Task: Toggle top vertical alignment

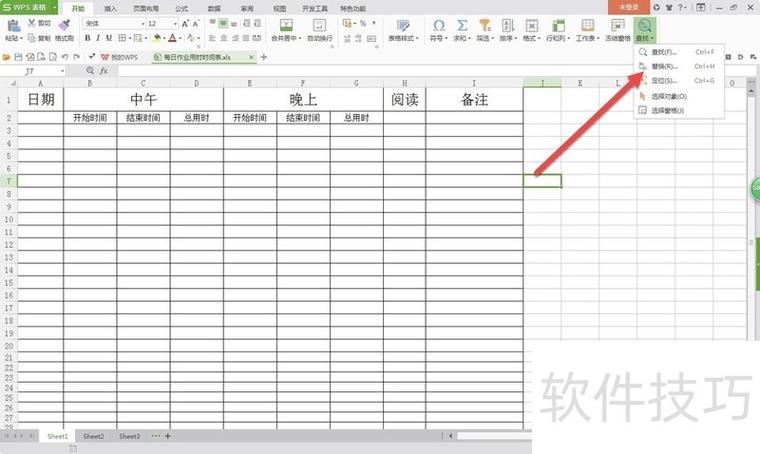Action: point(213,23)
